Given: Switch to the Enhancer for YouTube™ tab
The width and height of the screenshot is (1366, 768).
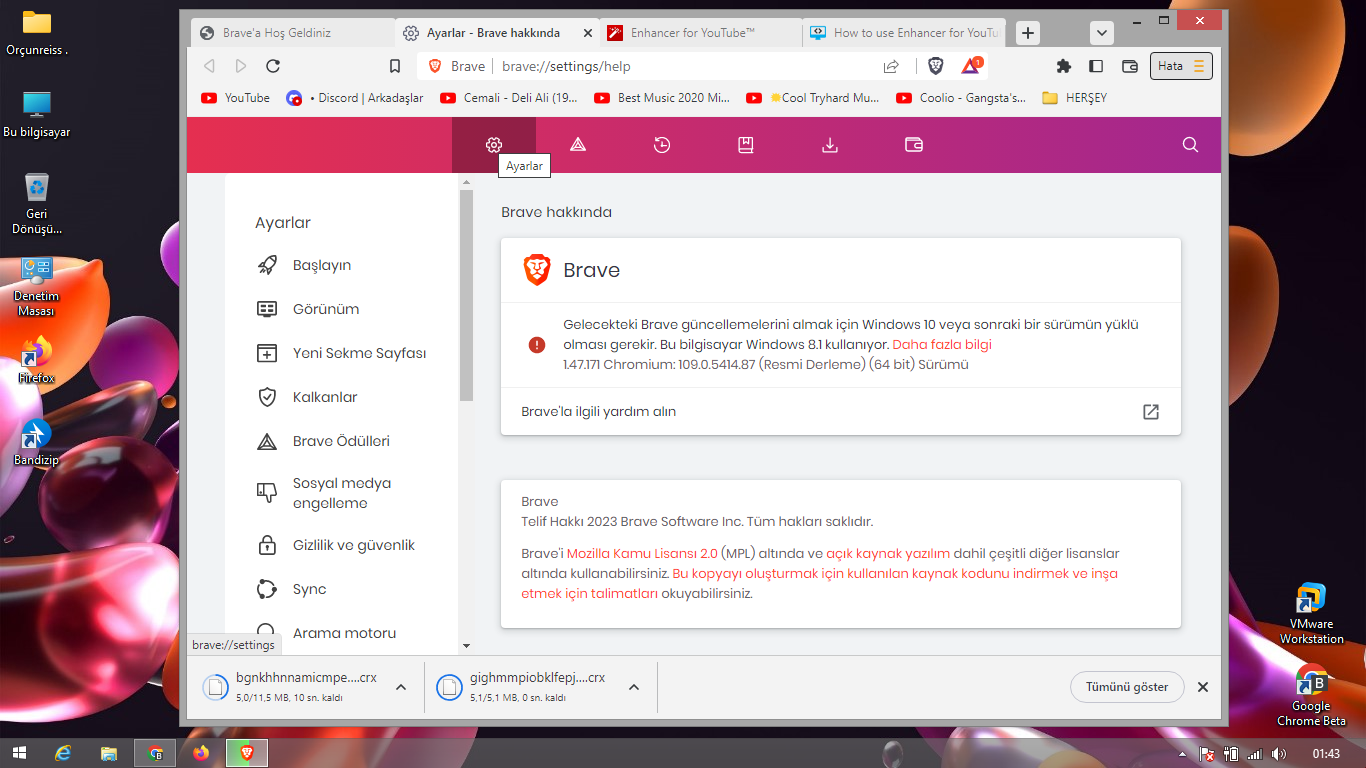Looking at the screenshot, I should 700,33.
